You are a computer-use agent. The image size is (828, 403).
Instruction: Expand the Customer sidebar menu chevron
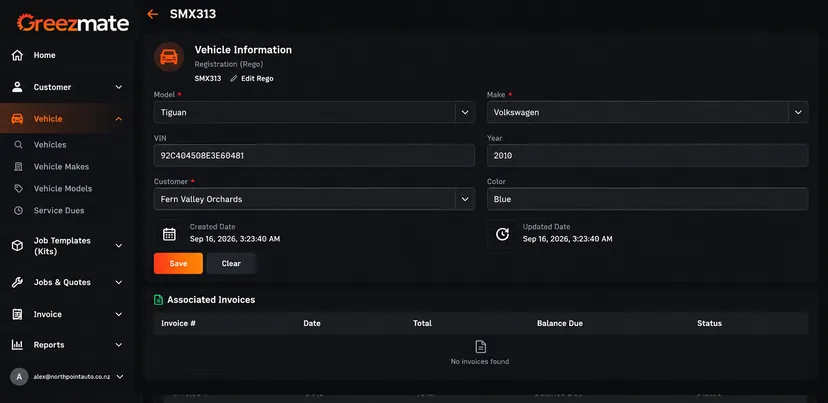coord(119,87)
